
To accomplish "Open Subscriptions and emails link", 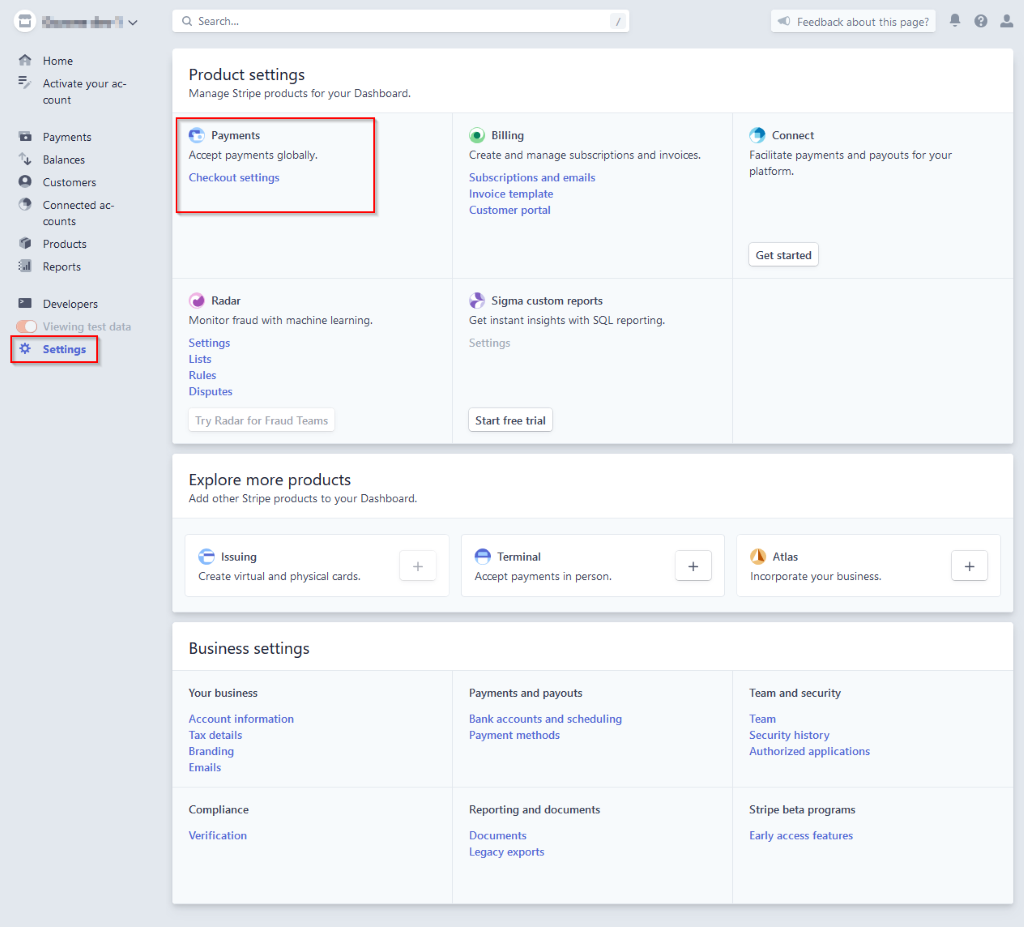I will point(532,177).
